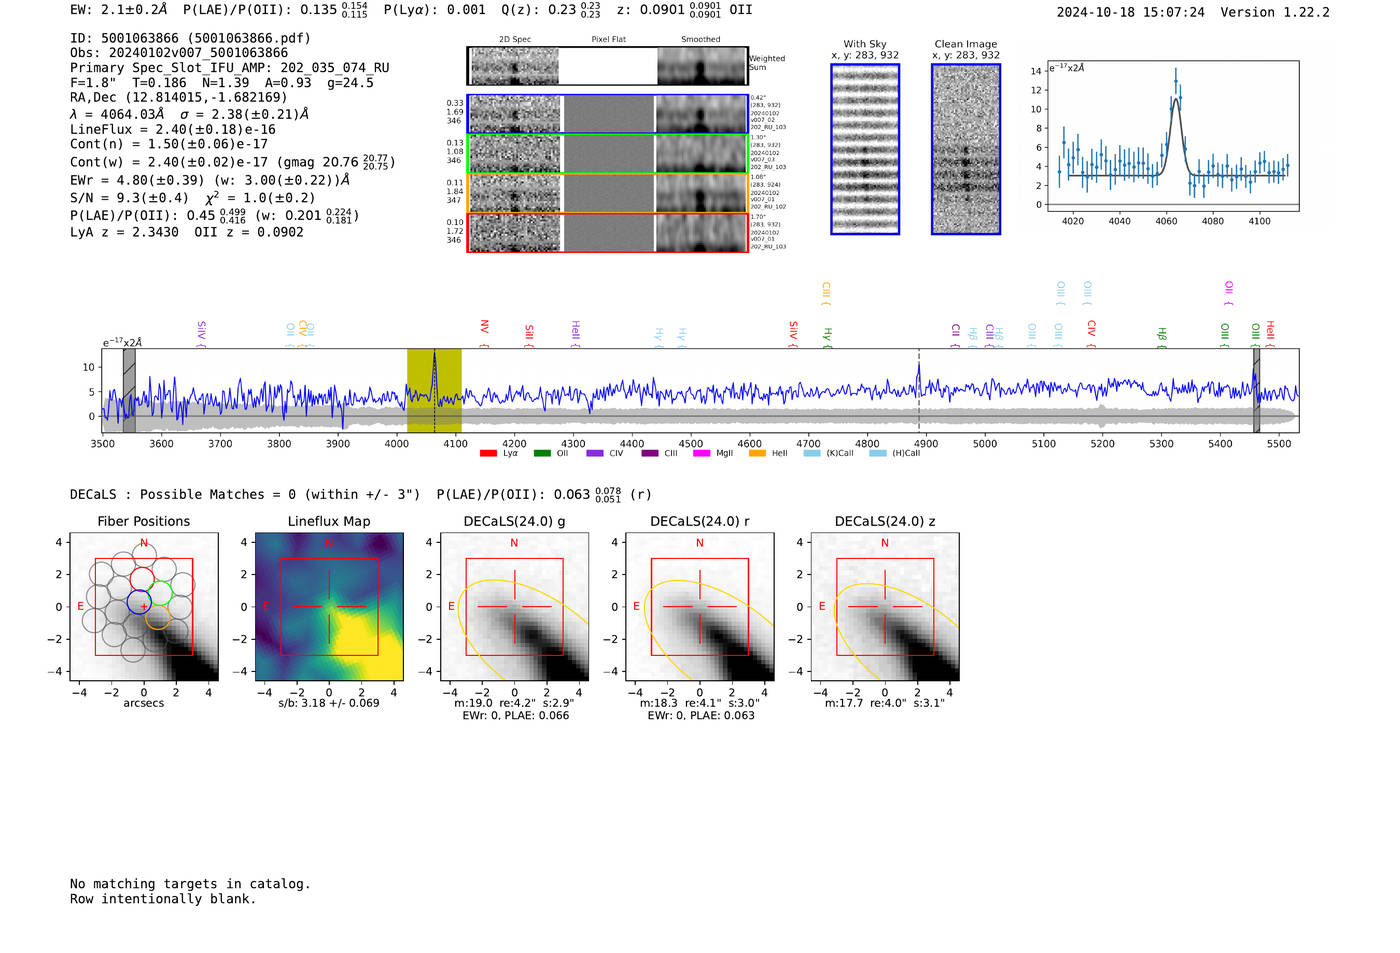Viewport: 1400px width, 953px height.
Task: Click the 'Row intentionally blank.' text
Action: pos(163,899)
